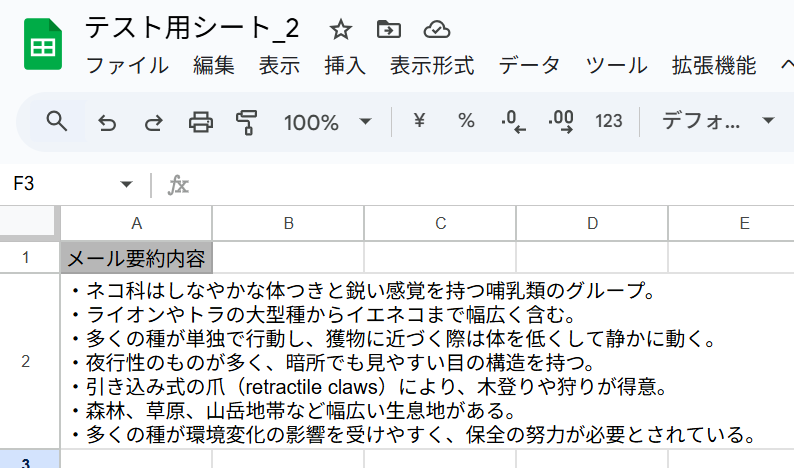Decrease decimal places
This screenshot has height=468, width=794.
tap(513, 122)
